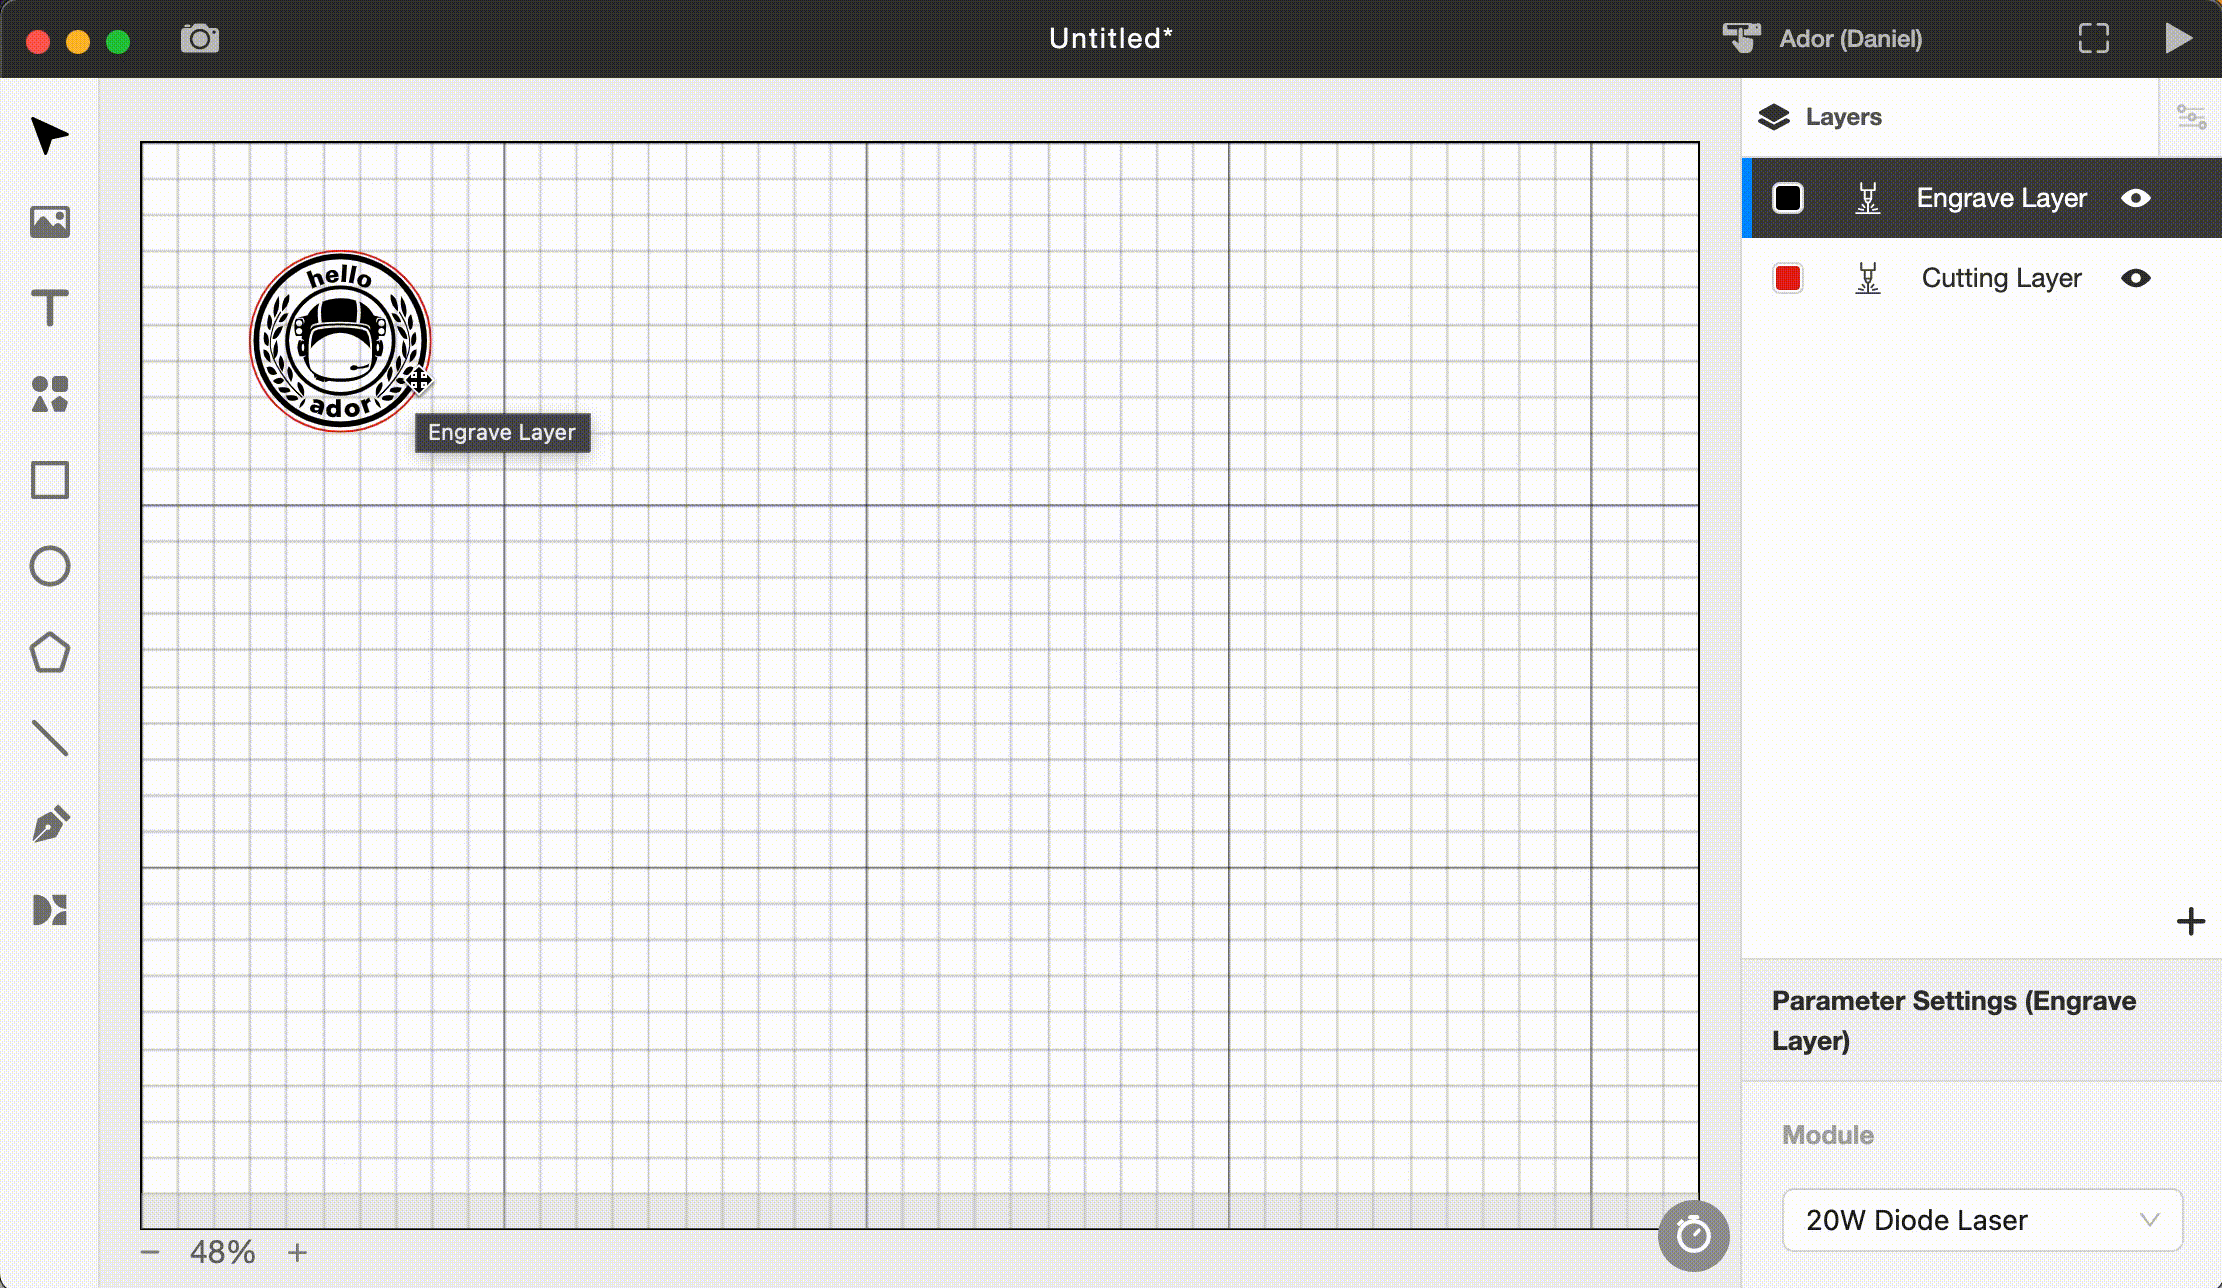Click the 48% zoom level
This screenshot has height=1288, width=2222.
pos(222,1252)
